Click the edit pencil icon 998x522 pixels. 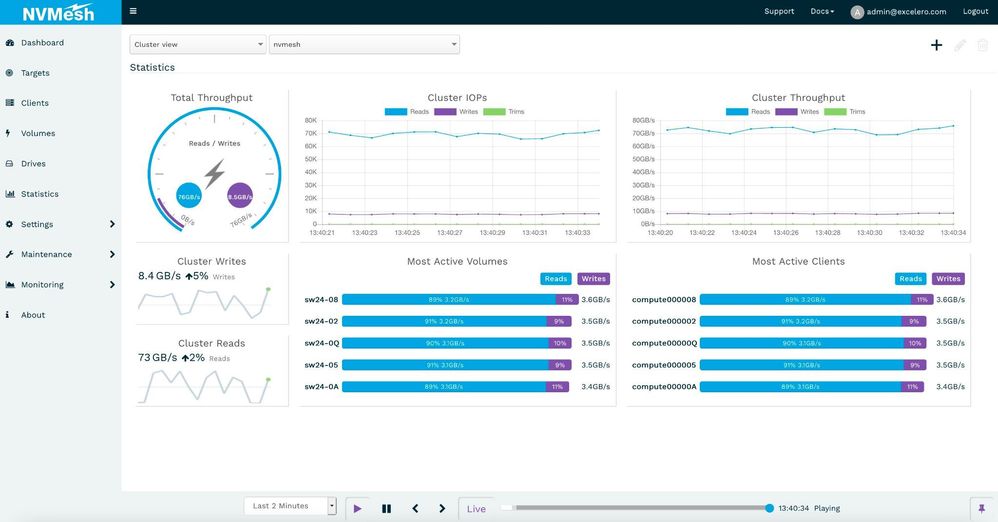[960, 45]
